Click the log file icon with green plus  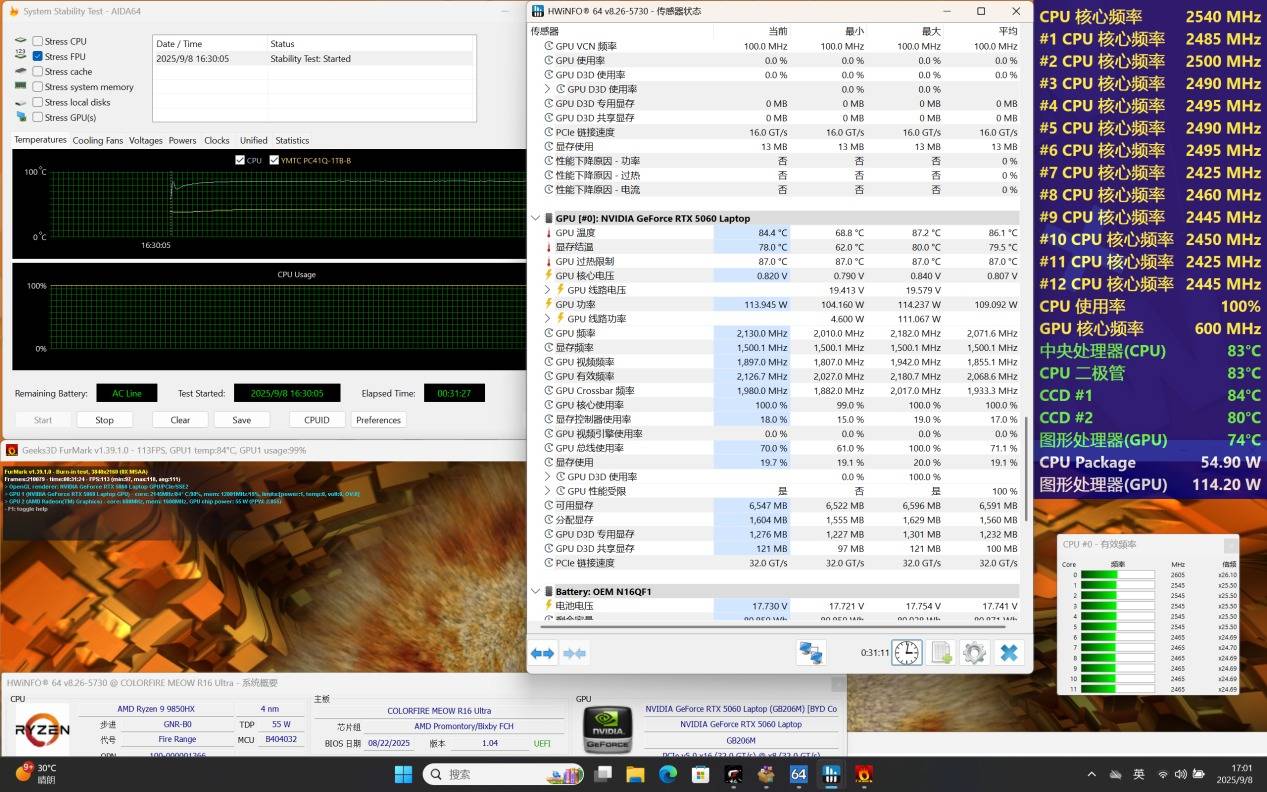click(x=941, y=653)
